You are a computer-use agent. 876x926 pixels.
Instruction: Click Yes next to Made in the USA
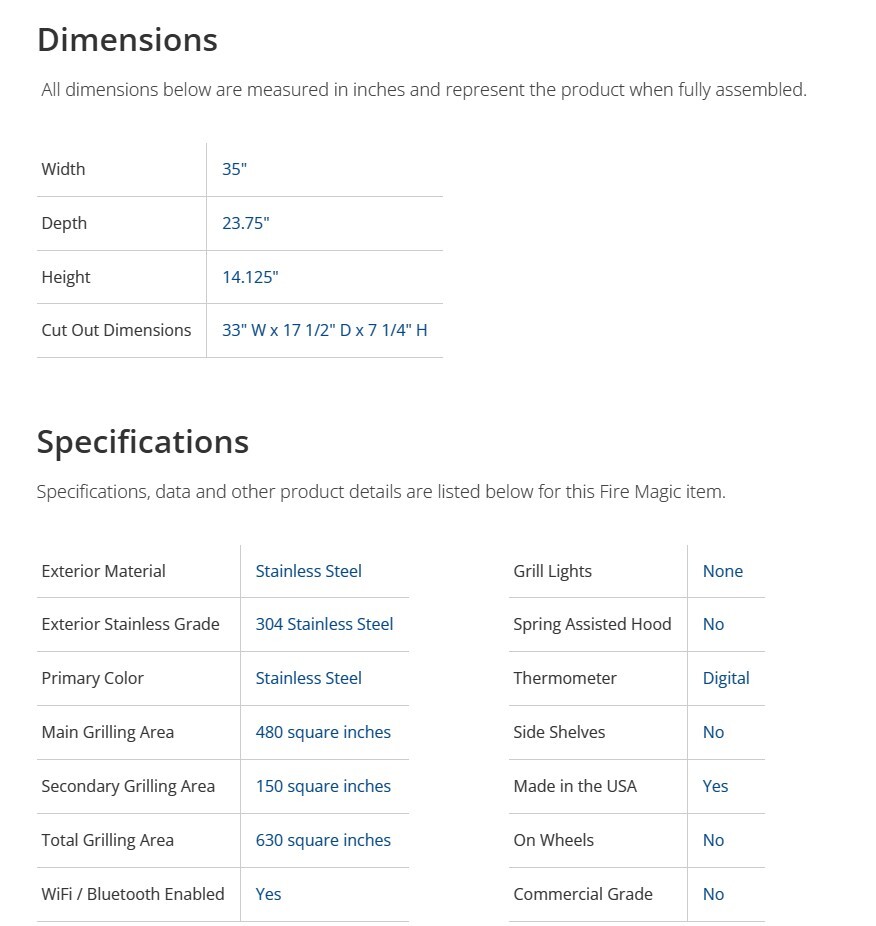[x=715, y=786]
